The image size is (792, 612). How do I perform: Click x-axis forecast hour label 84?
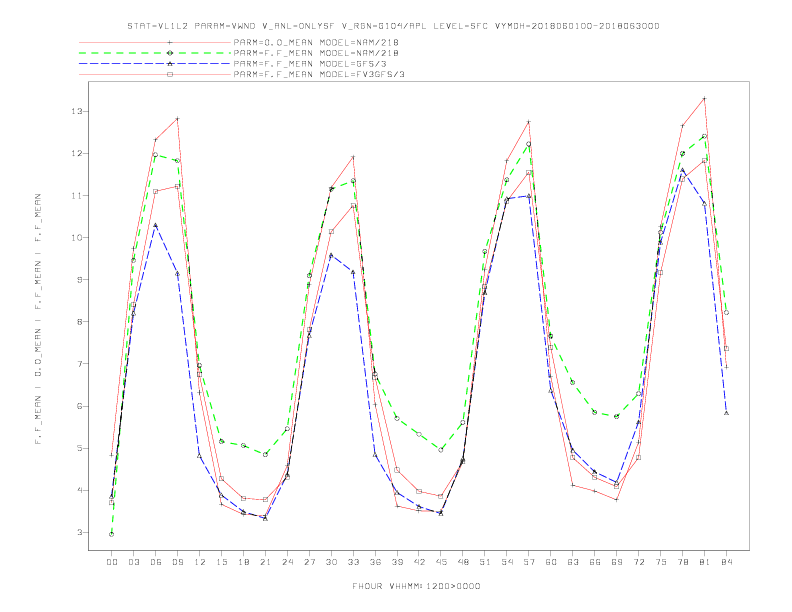(726, 562)
